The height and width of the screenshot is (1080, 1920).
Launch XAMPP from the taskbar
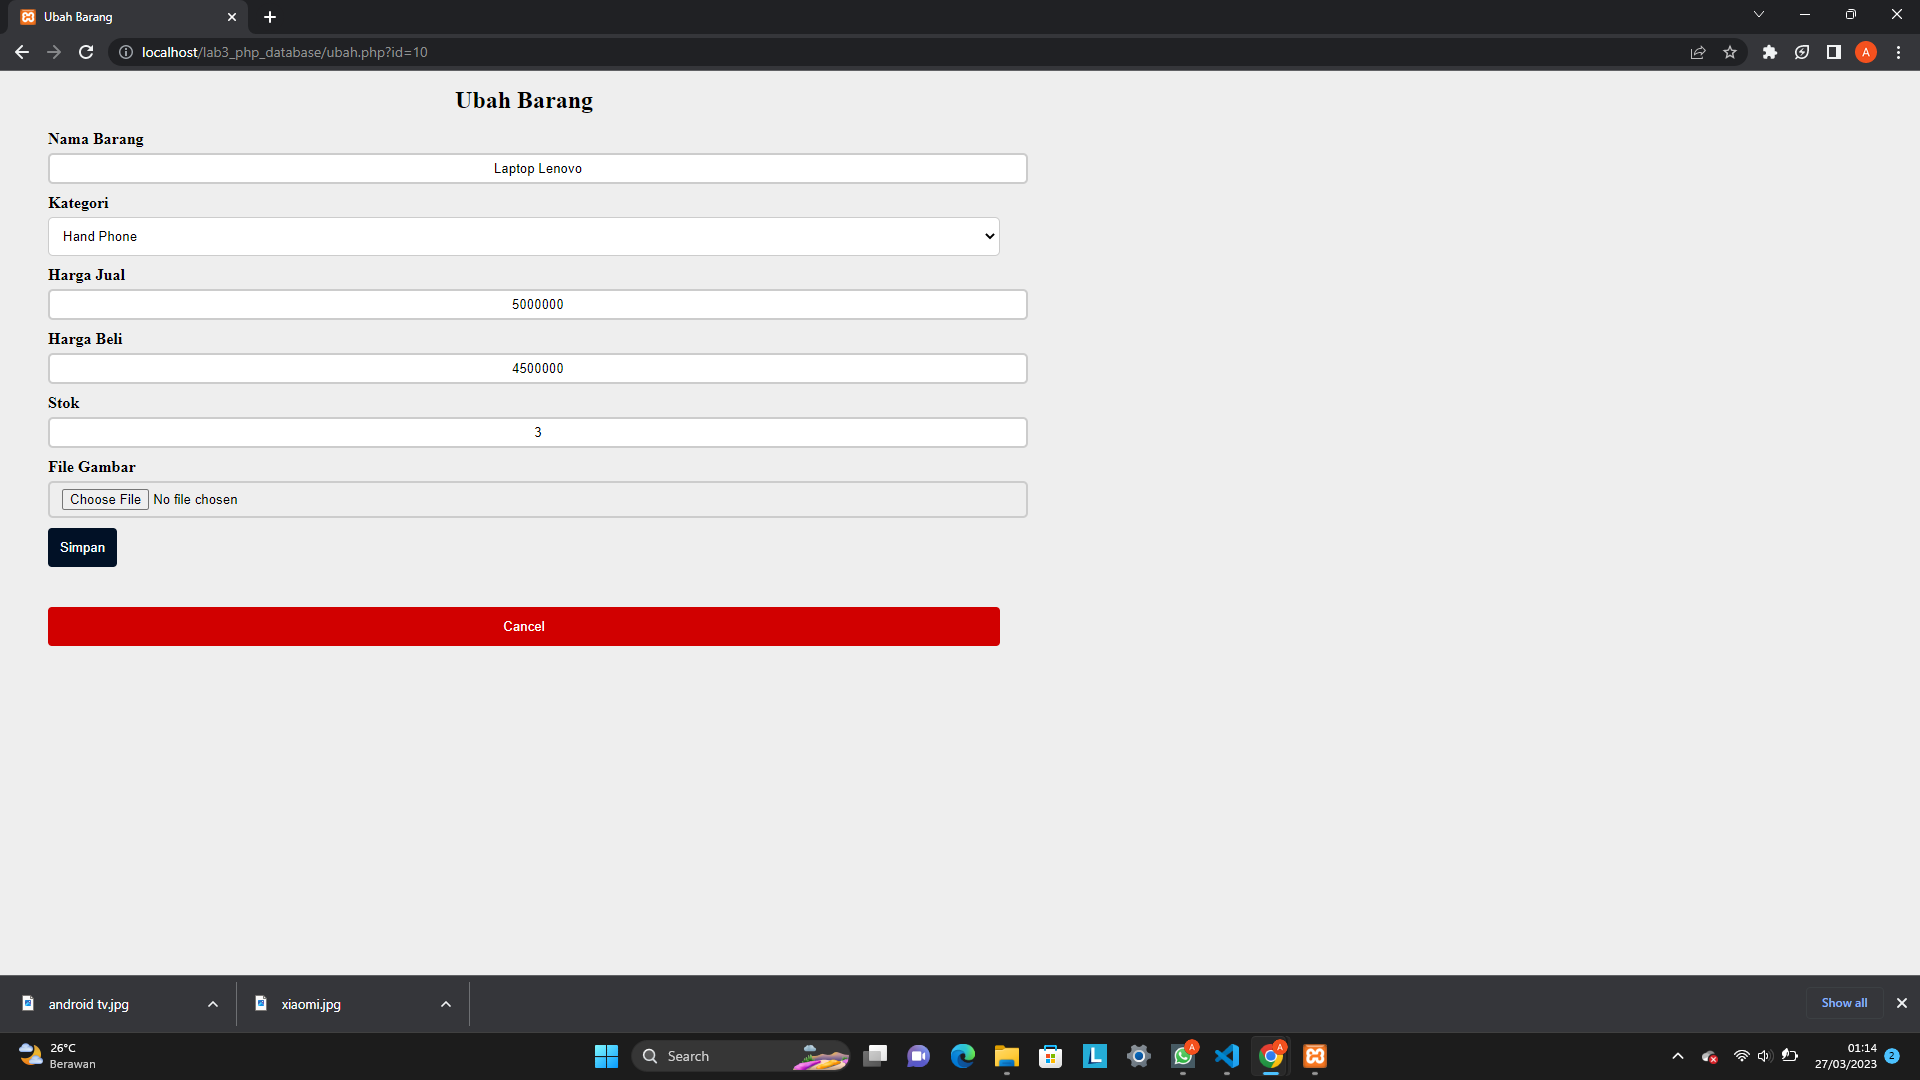click(1315, 1056)
